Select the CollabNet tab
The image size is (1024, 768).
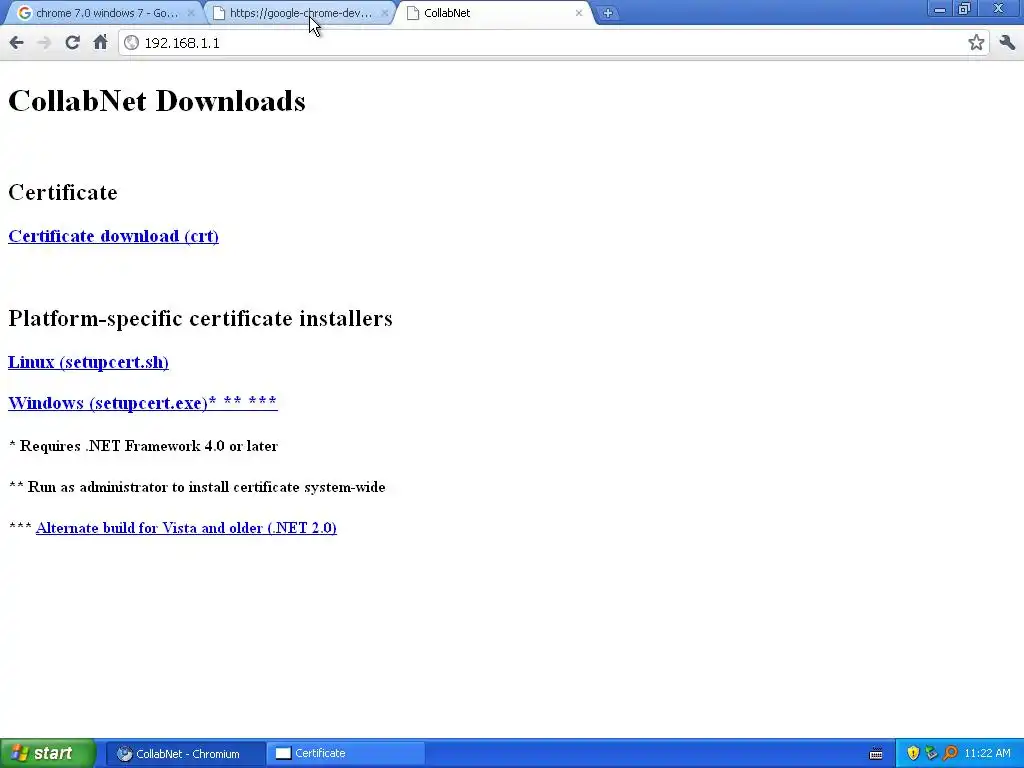coord(494,13)
